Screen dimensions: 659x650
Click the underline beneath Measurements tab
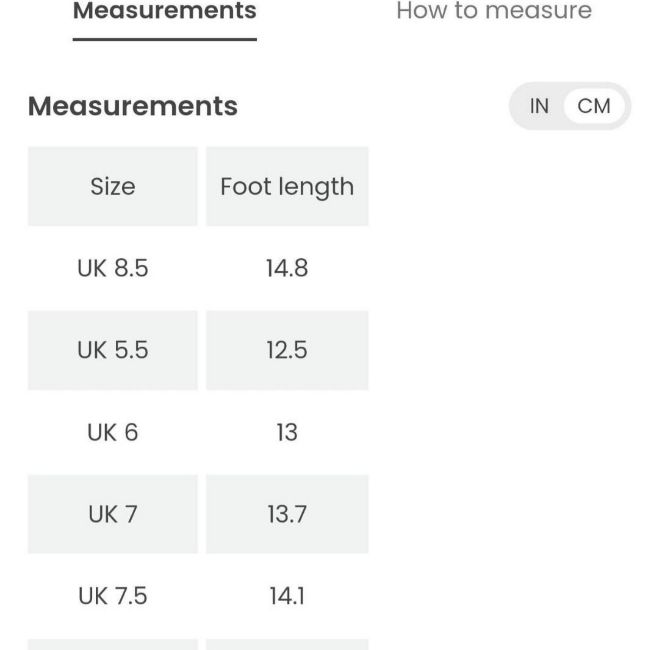[x=165, y=39]
